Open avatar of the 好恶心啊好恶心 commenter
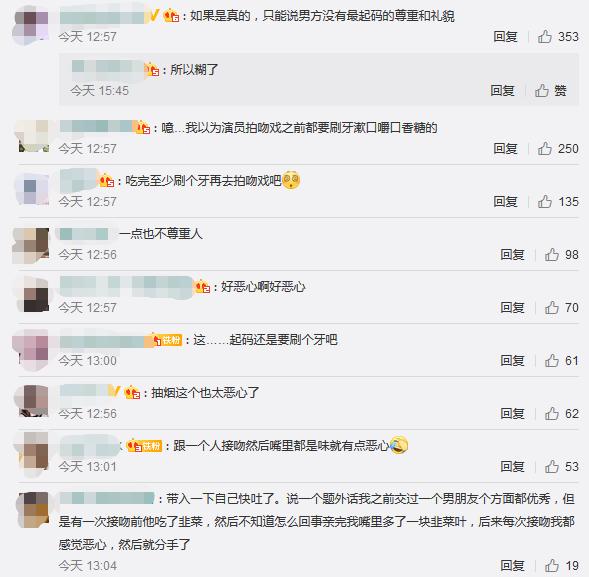Viewport: 589px width, 577px height. click(x=32, y=294)
